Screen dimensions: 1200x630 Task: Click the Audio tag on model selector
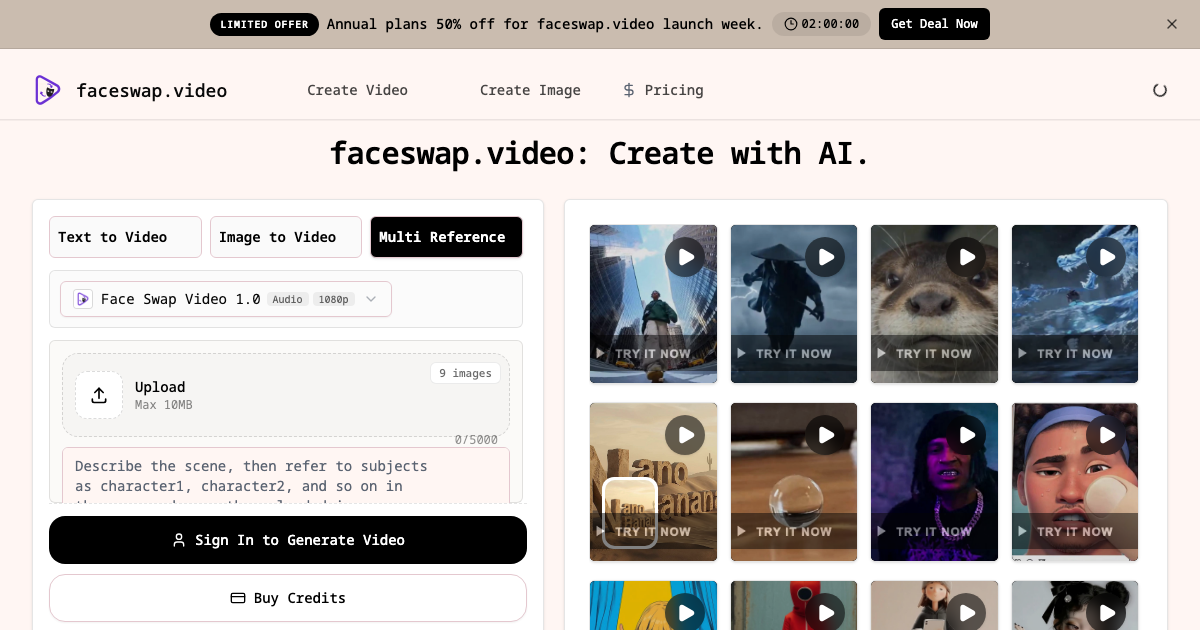pyautogui.click(x=288, y=299)
